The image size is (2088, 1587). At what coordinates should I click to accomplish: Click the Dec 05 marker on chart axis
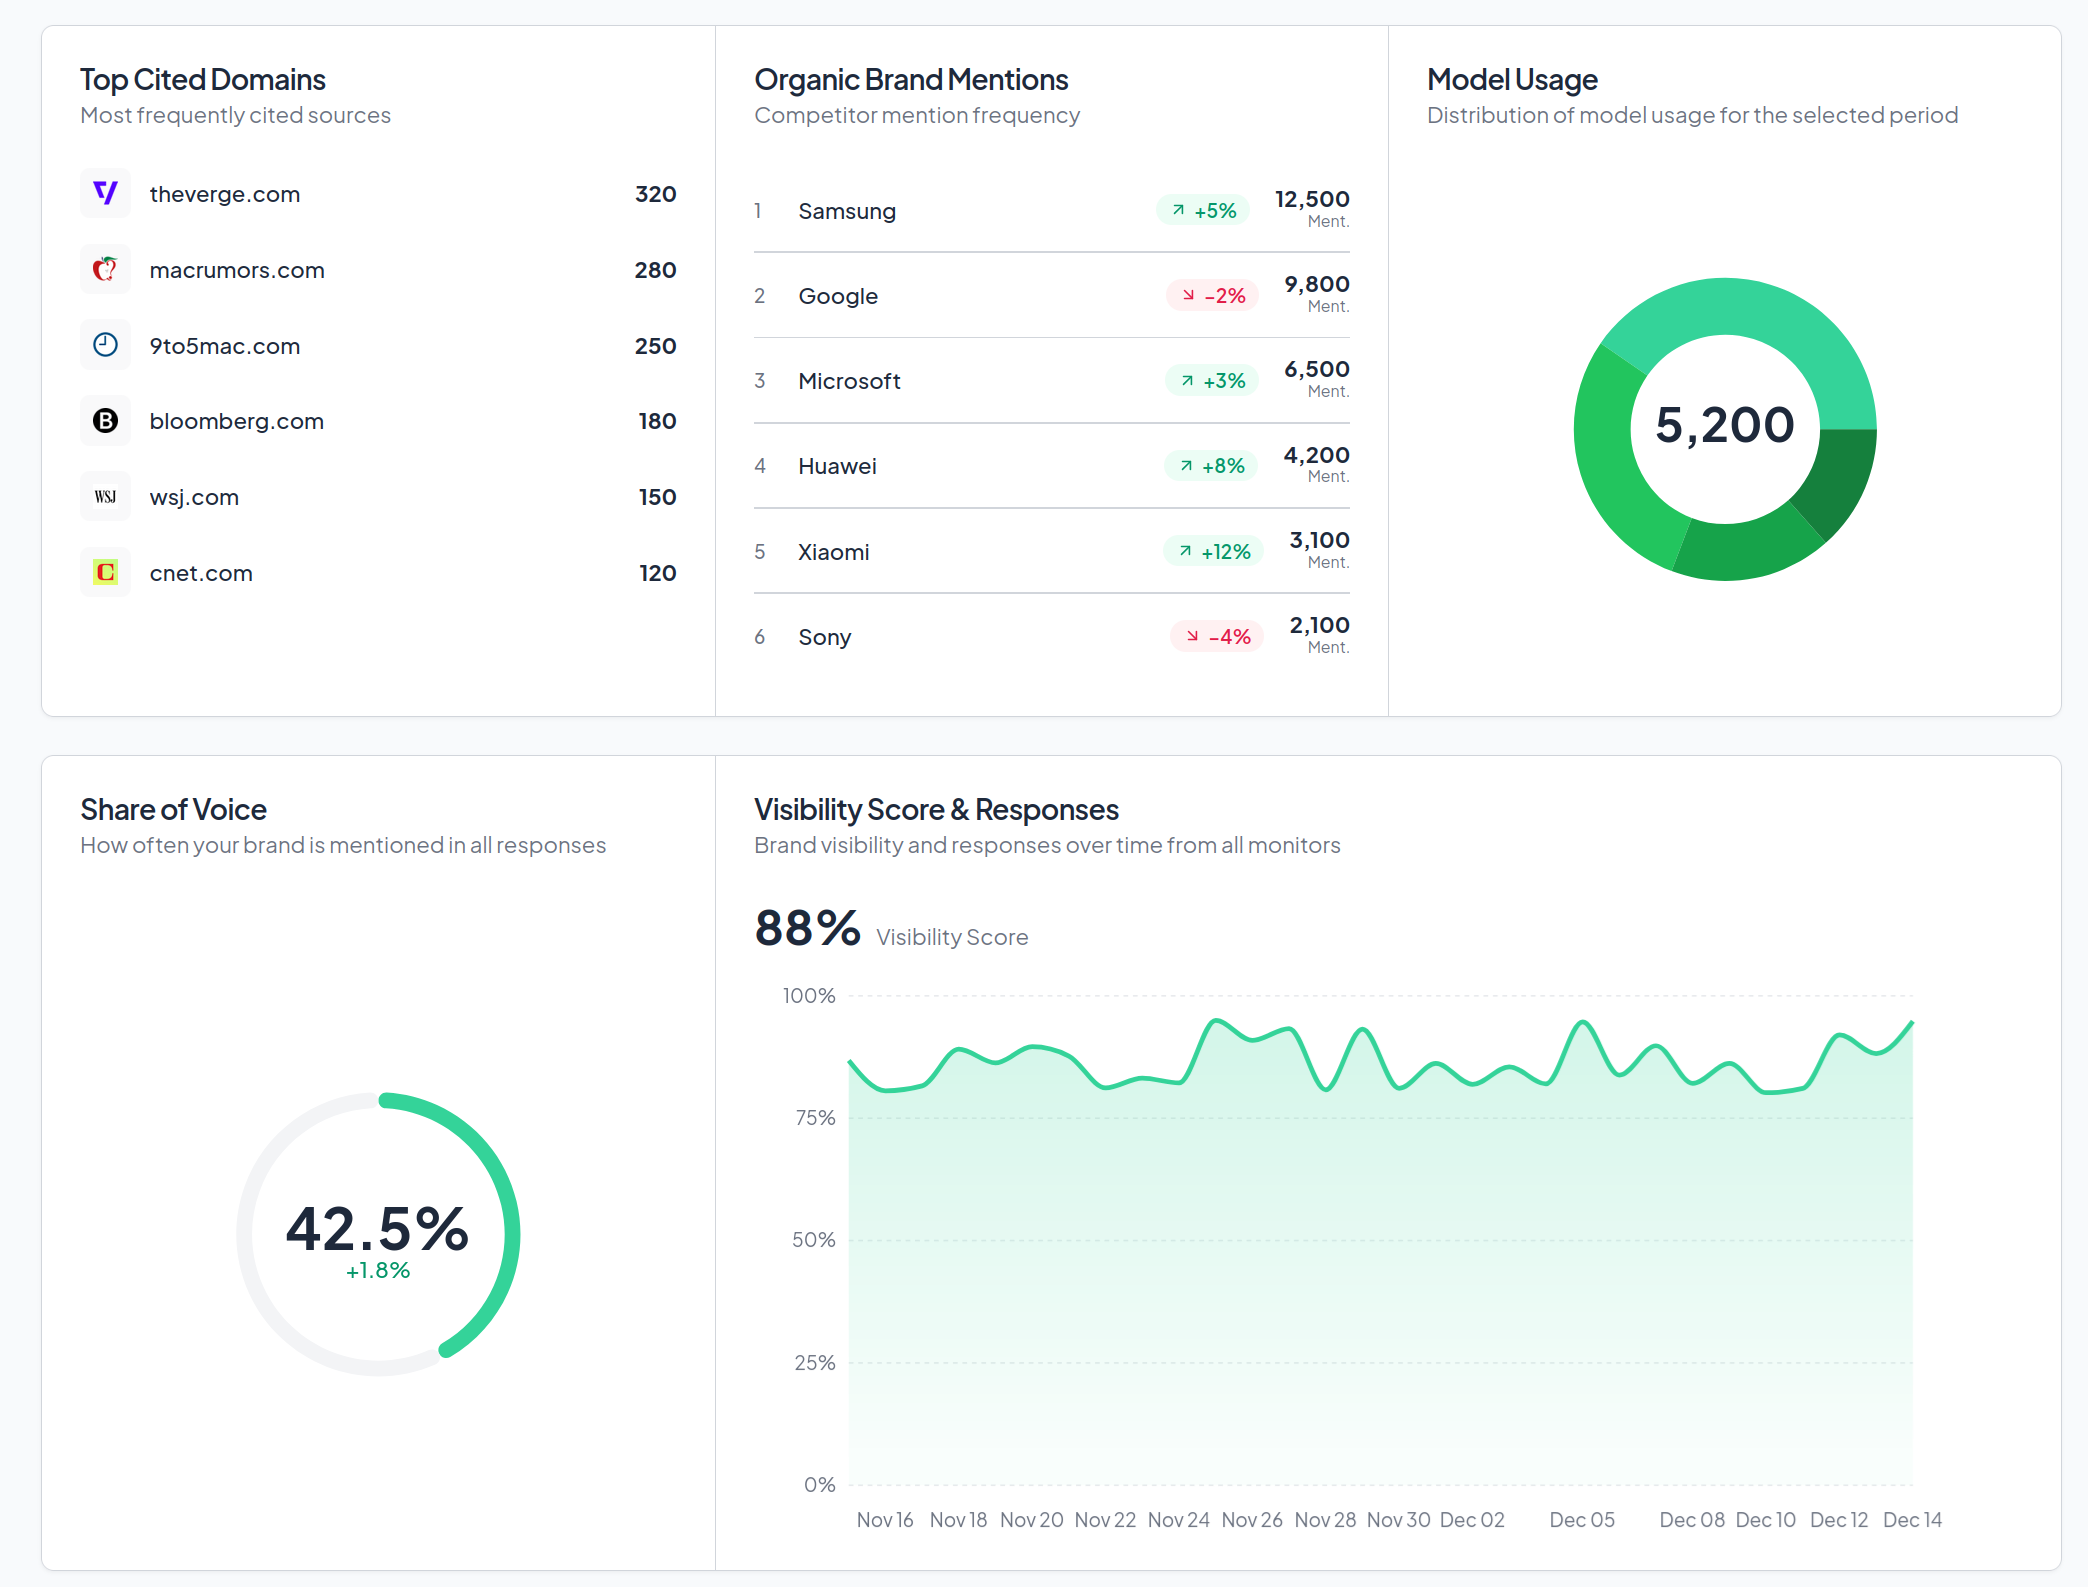(1581, 1520)
